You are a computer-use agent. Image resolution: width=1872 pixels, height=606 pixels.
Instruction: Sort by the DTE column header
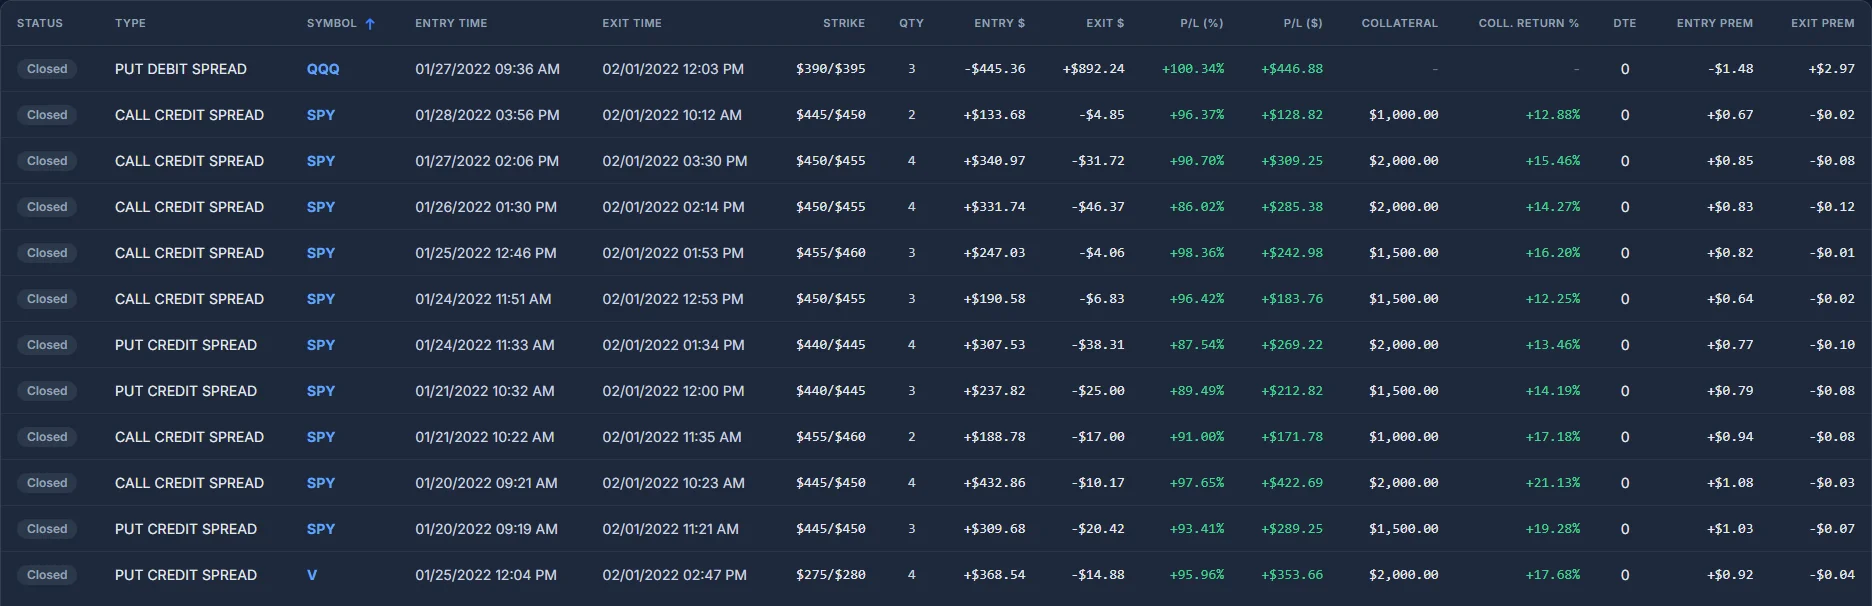(1623, 22)
